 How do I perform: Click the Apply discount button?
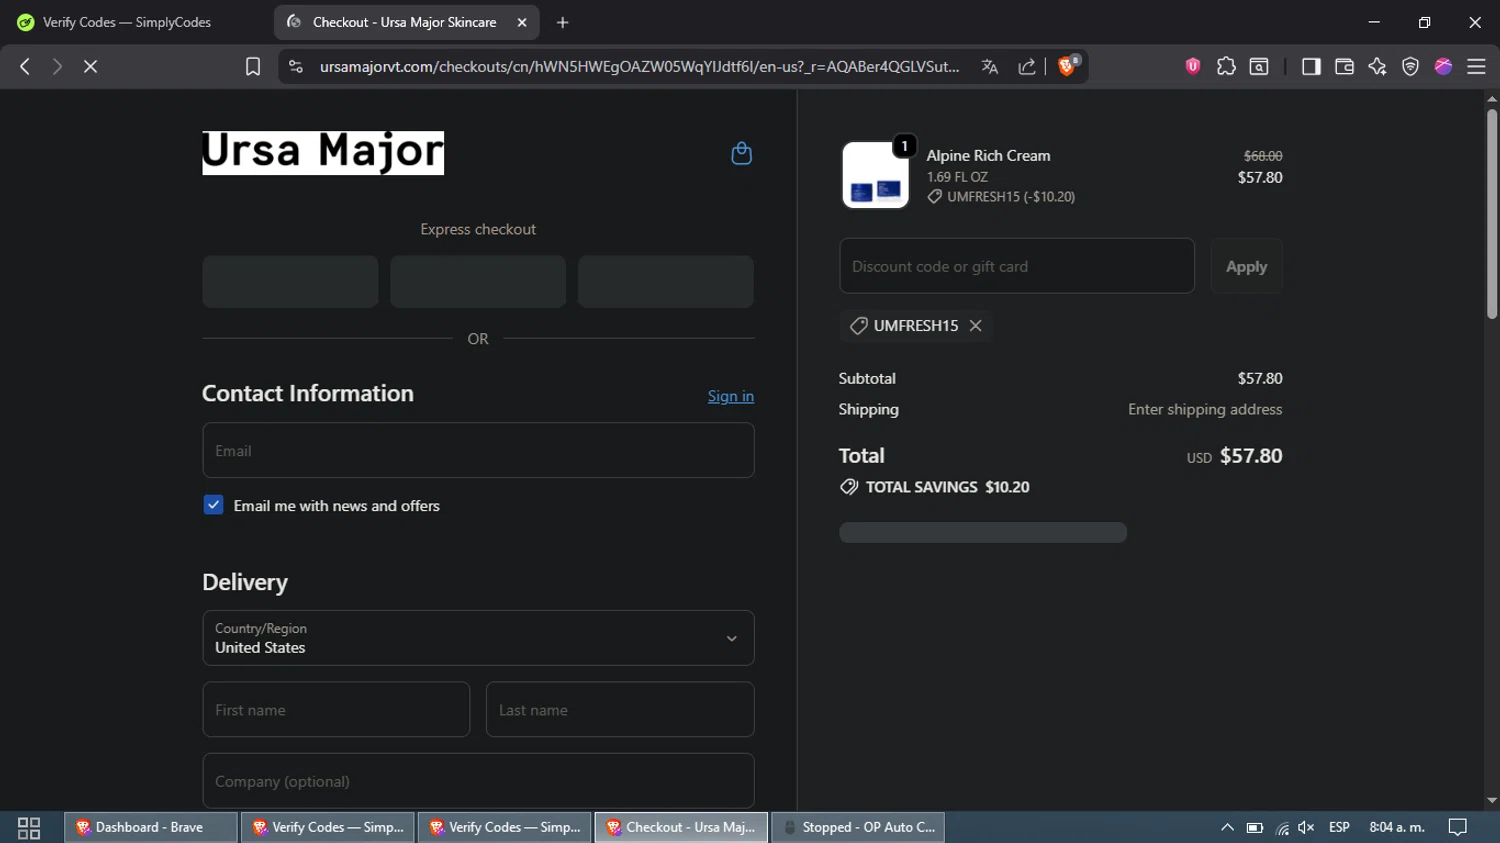click(1246, 266)
